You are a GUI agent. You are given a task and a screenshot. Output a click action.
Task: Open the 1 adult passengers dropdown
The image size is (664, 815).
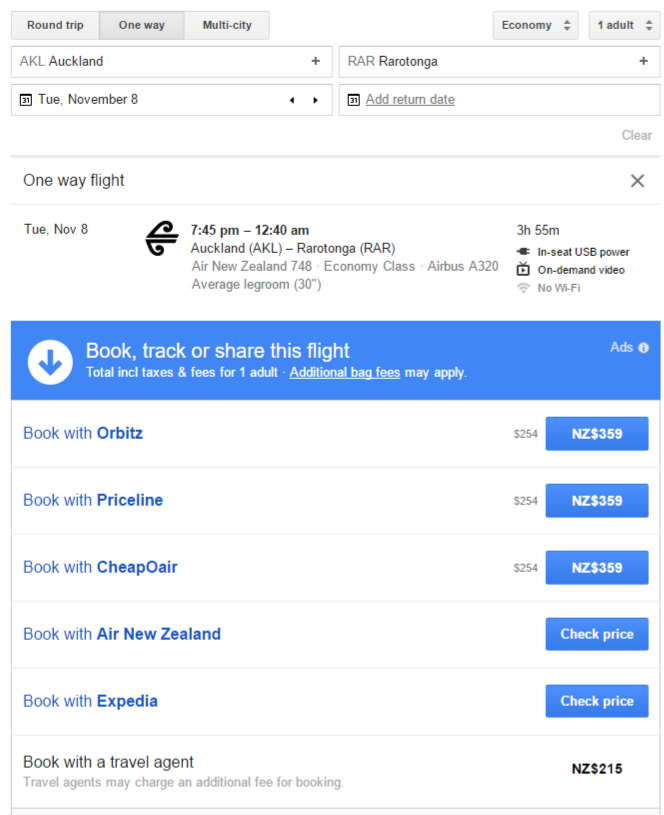point(624,25)
